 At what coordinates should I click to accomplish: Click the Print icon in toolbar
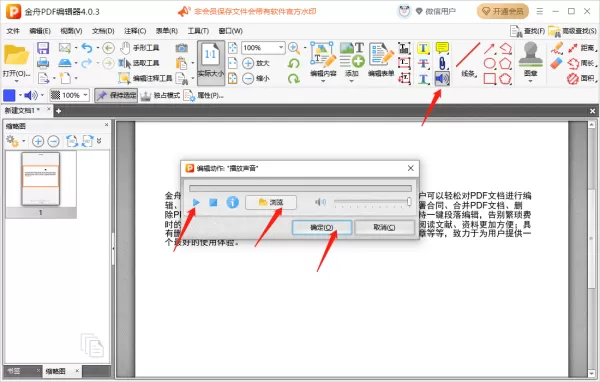click(43, 63)
